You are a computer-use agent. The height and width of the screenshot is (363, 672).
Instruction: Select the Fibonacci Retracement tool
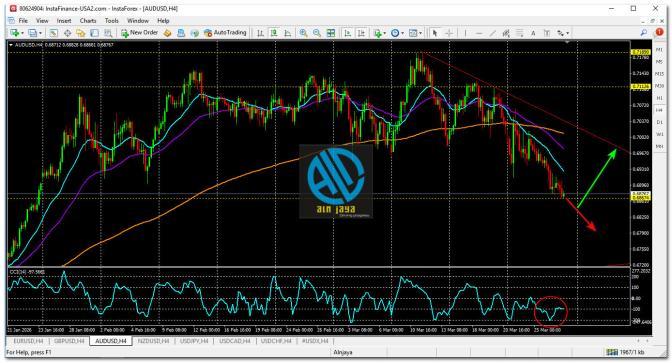pyautogui.click(x=520, y=33)
